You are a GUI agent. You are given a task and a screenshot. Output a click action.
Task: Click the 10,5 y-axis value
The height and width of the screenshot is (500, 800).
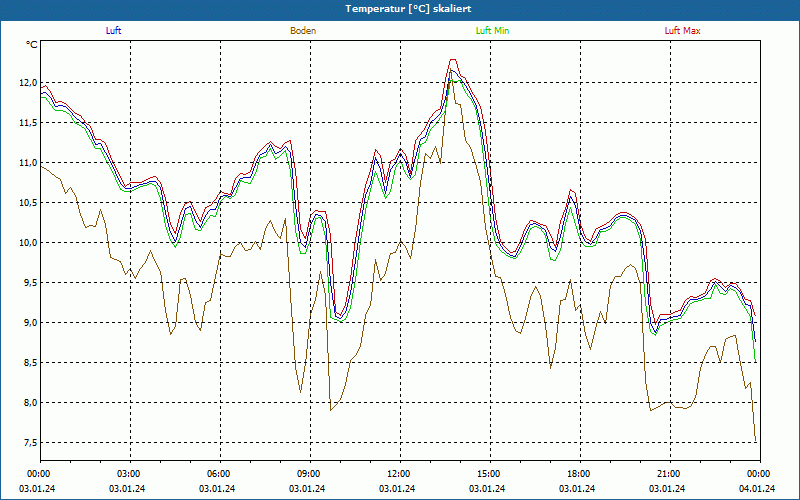click(29, 203)
